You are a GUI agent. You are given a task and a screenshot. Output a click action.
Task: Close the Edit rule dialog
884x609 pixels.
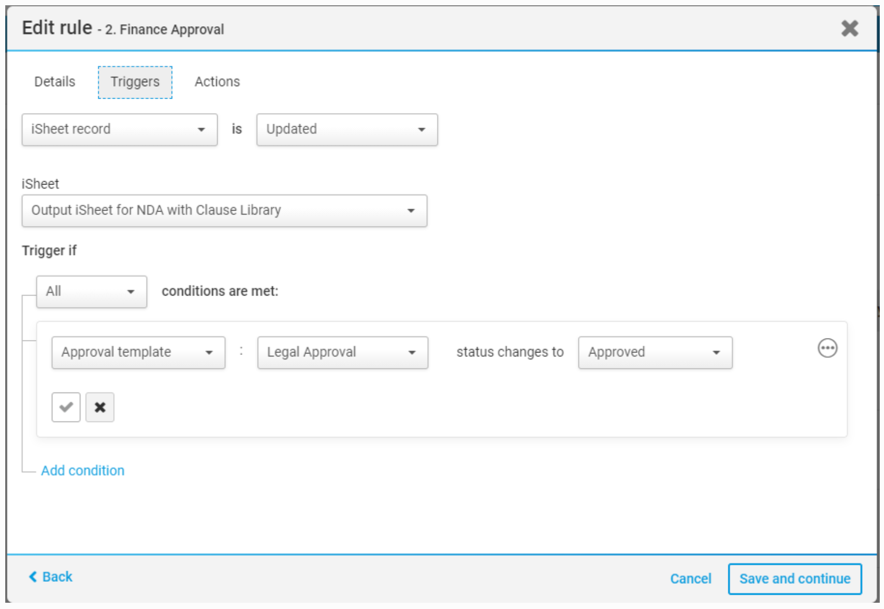coord(849,28)
